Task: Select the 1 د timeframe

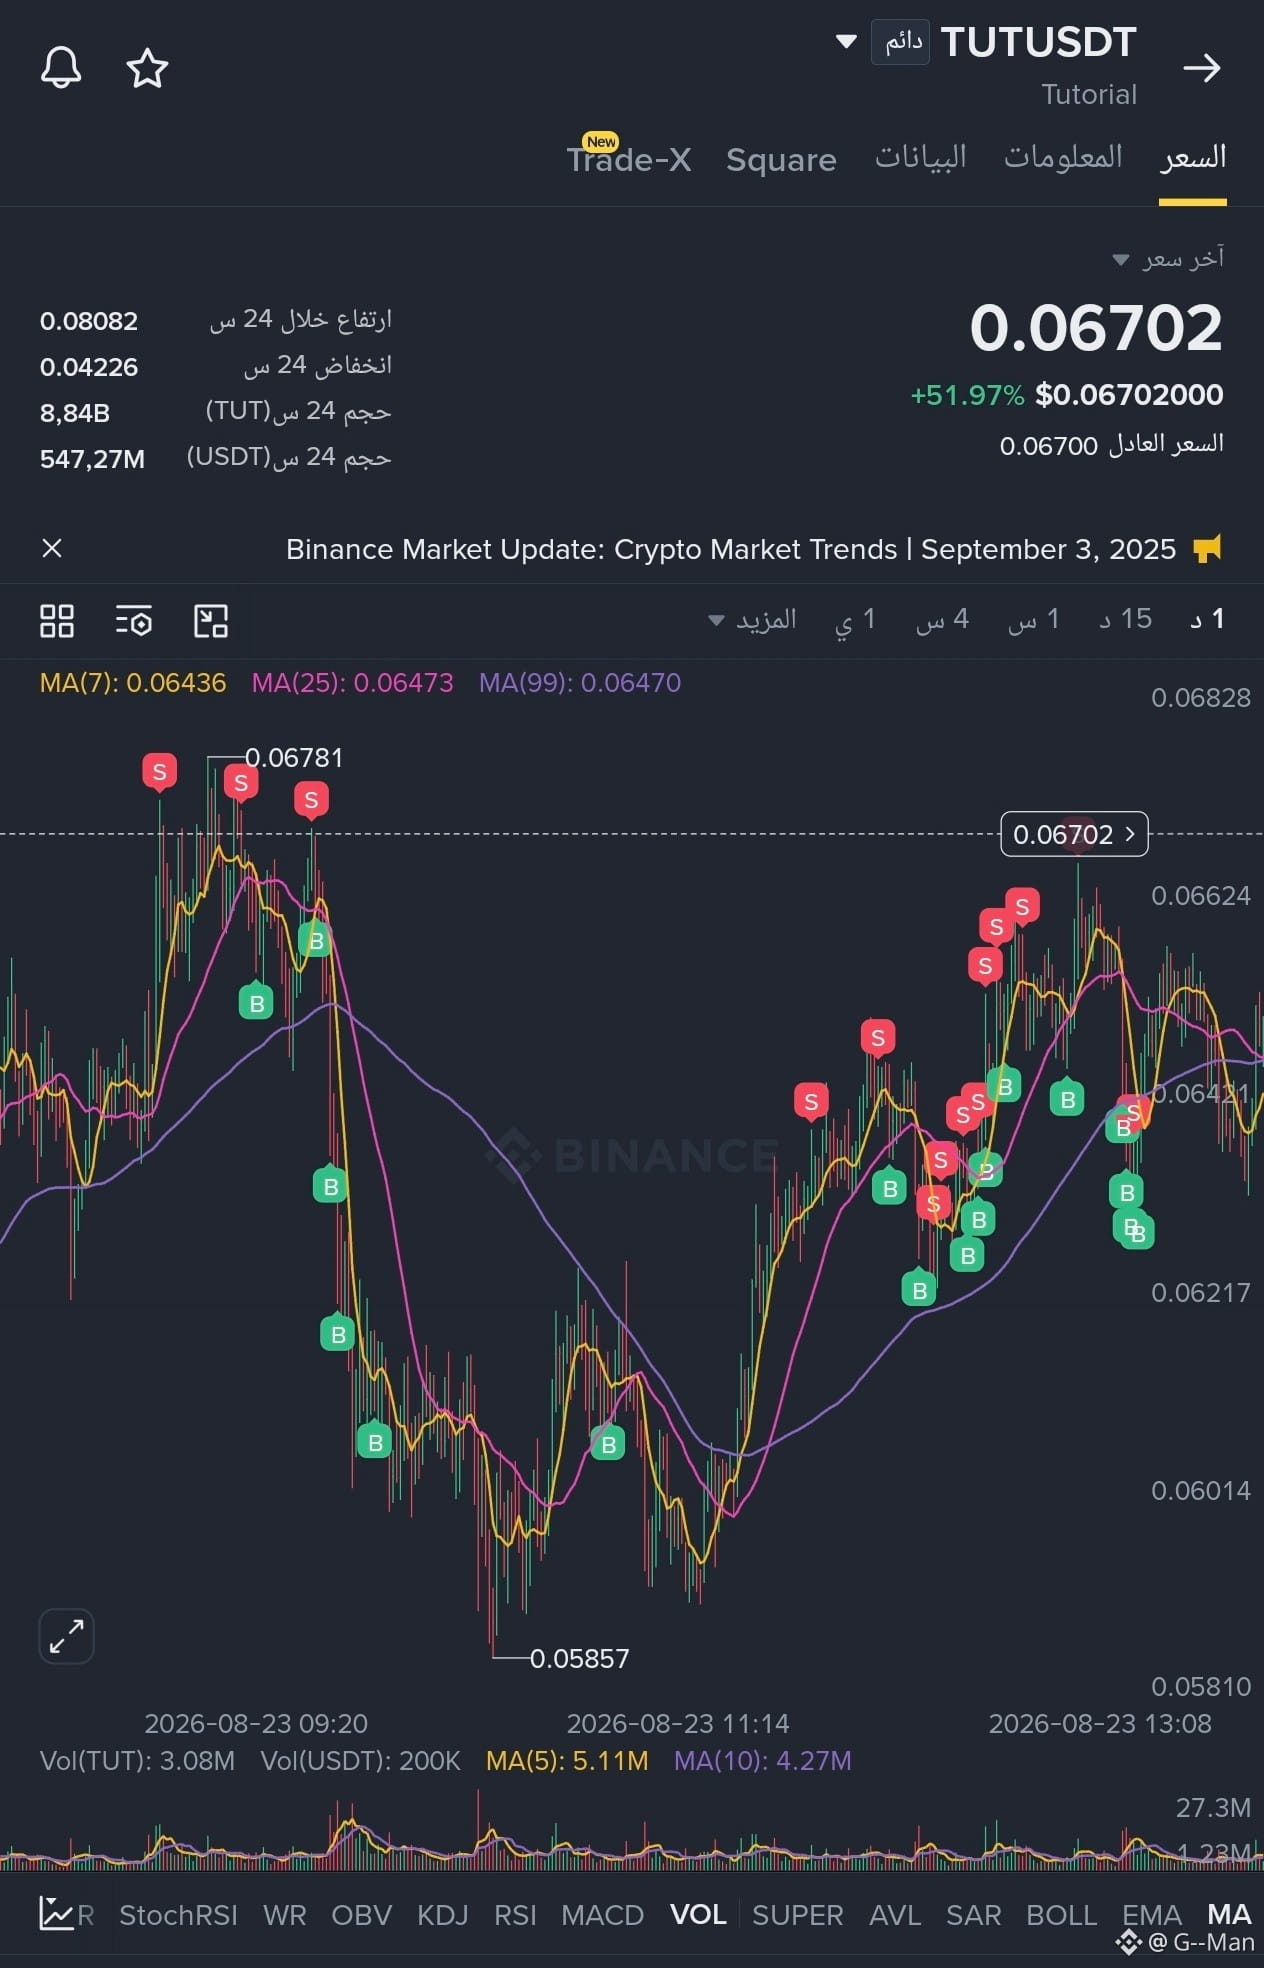Action: (x=1207, y=619)
